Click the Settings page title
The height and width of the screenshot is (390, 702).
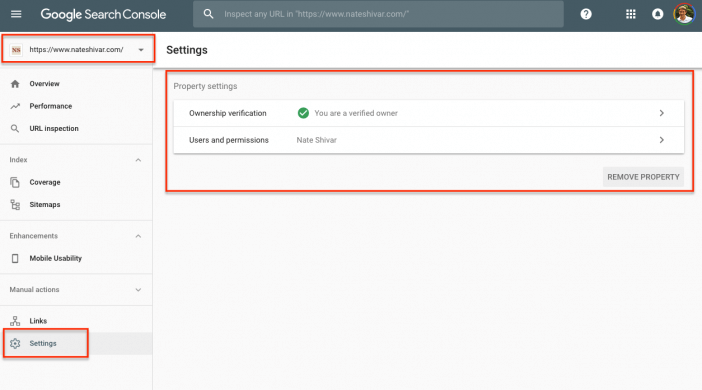click(x=187, y=50)
